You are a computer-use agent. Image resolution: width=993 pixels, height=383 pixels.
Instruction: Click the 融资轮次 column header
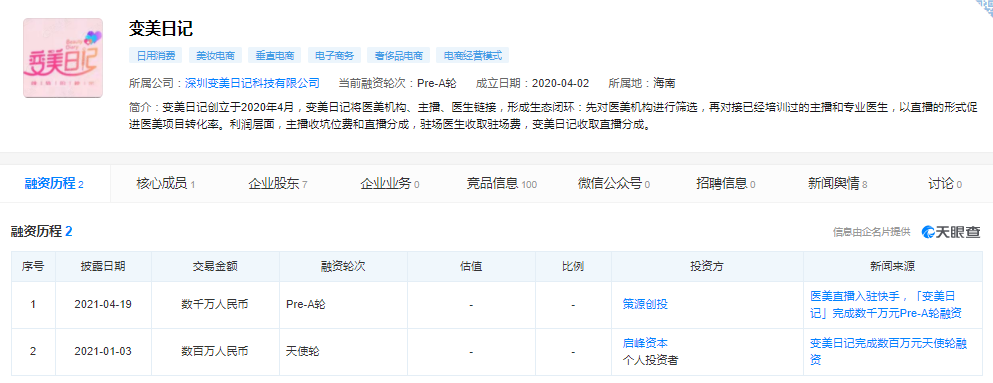pyautogui.click(x=343, y=267)
